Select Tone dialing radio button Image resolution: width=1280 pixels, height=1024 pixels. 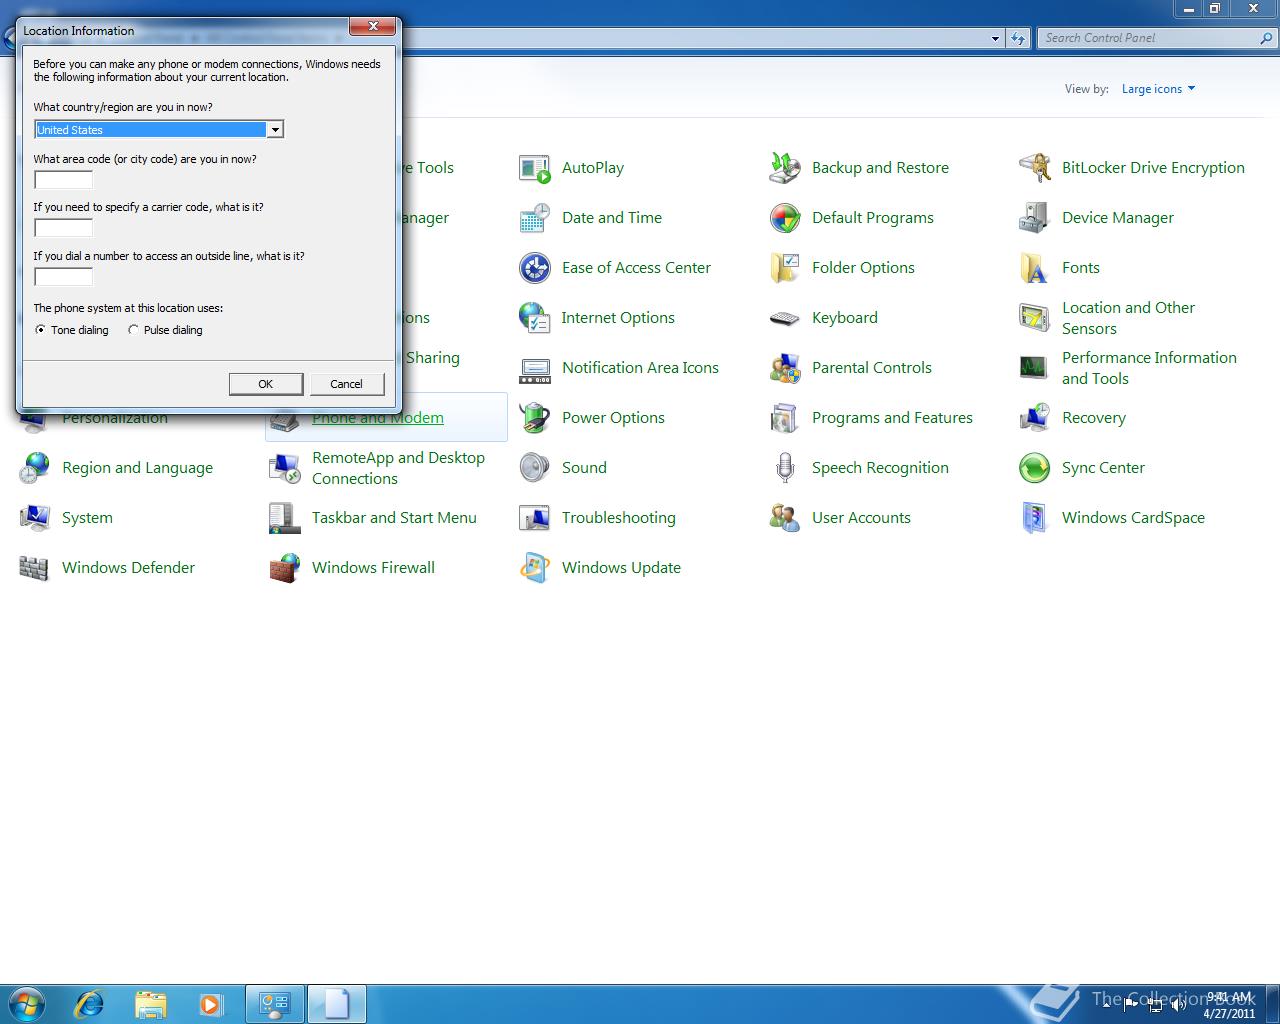(40, 330)
